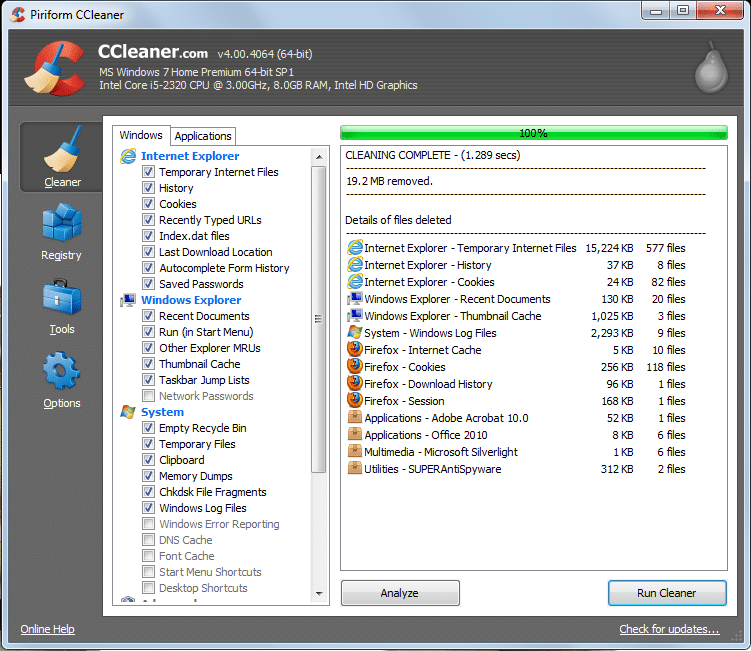Click the 'Memory Dumps' label

point(195,476)
